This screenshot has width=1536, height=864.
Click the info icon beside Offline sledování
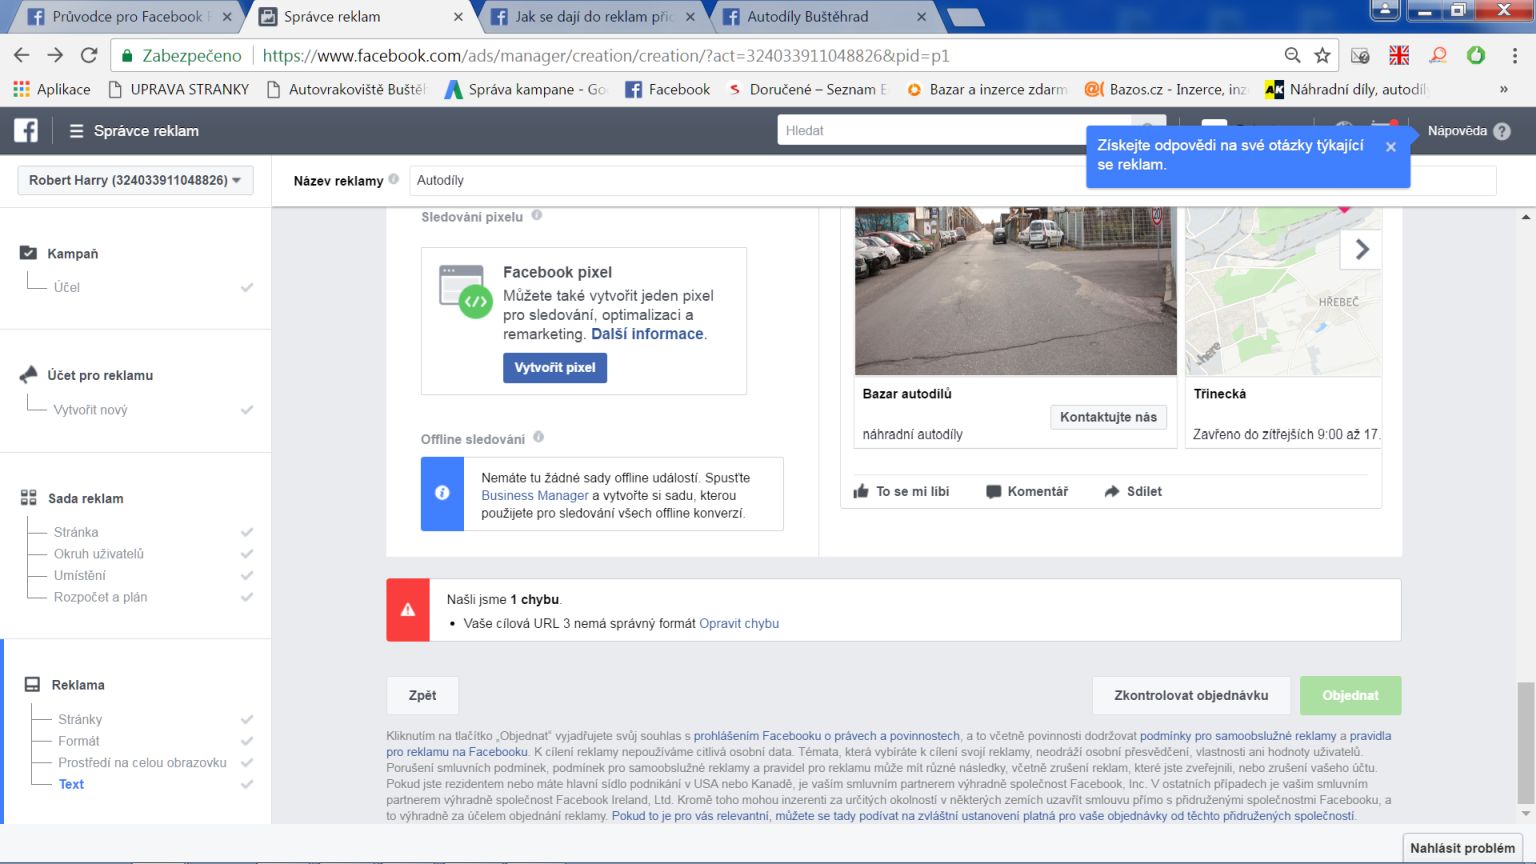(x=538, y=437)
